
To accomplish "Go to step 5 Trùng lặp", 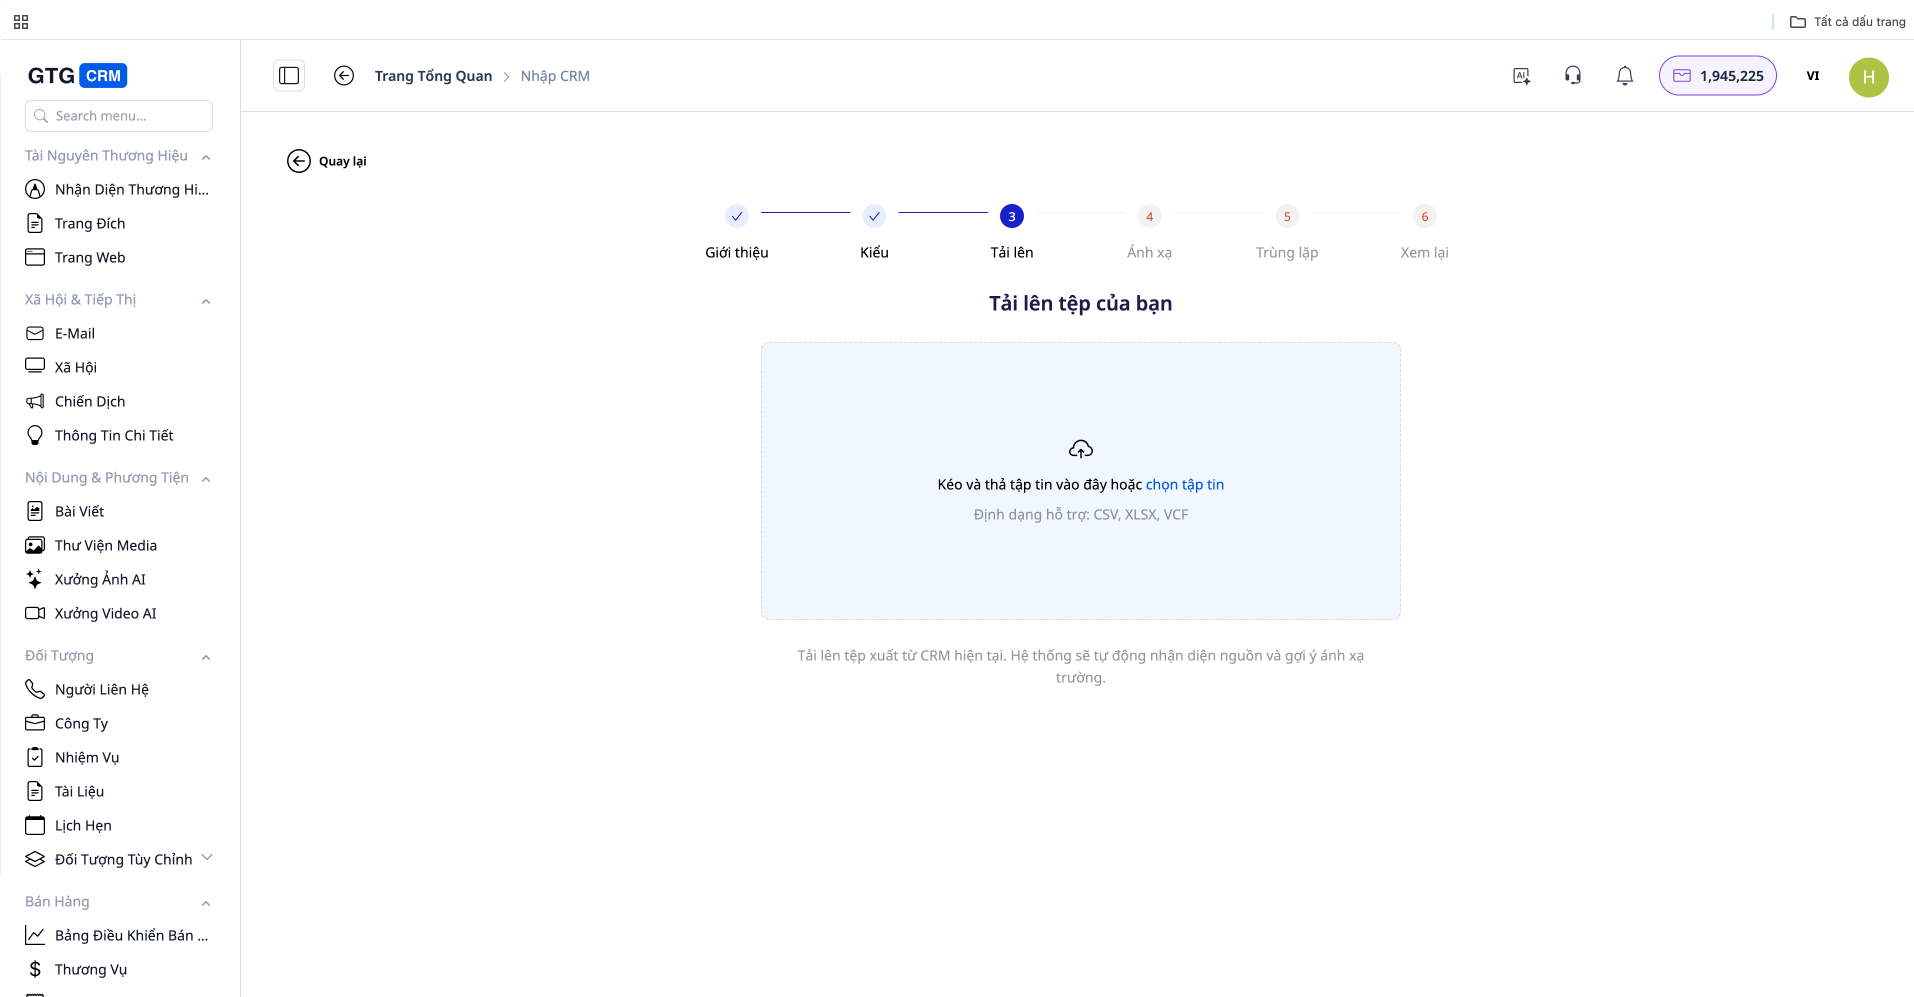I will pos(1287,216).
